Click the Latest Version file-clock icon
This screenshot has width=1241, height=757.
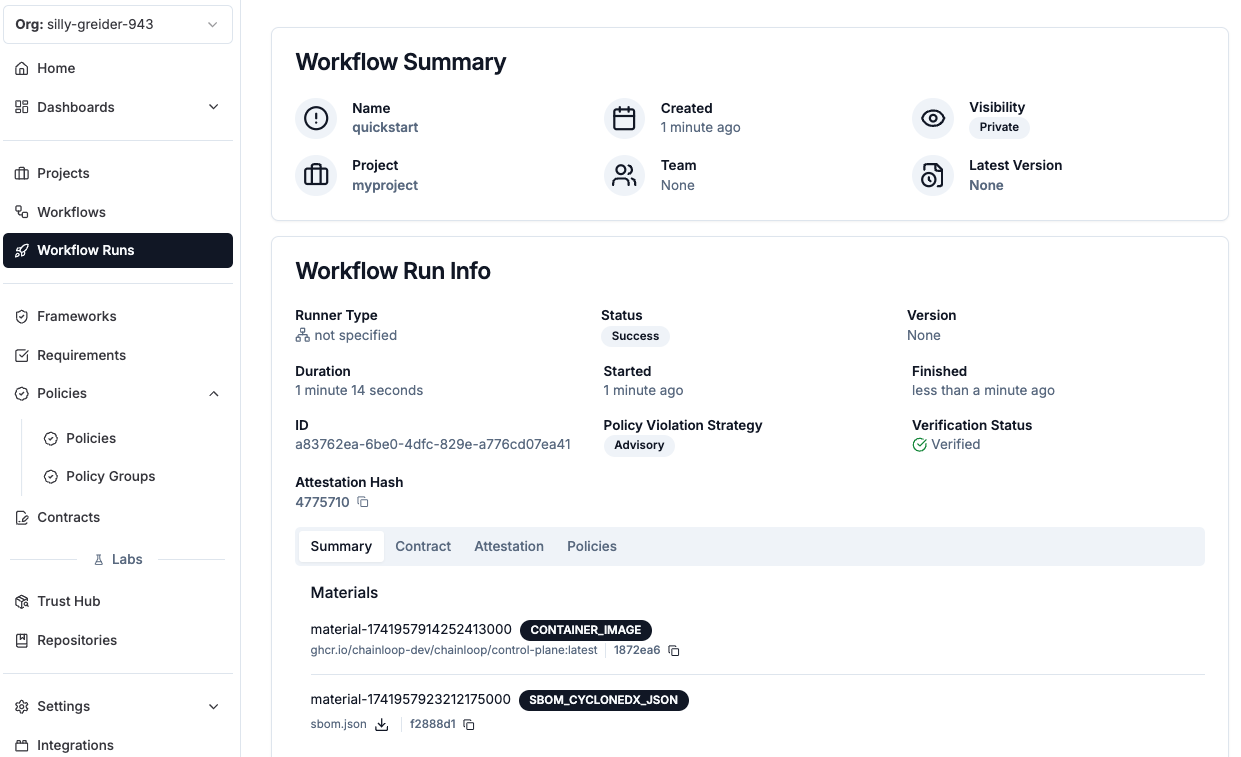(x=933, y=175)
